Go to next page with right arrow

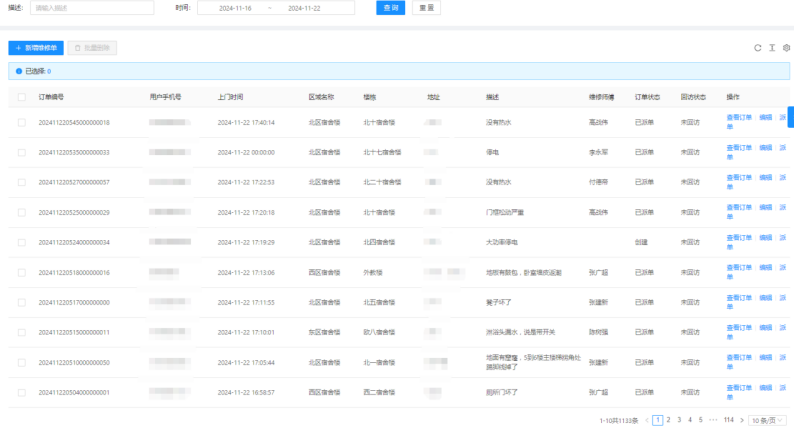click(x=742, y=420)
